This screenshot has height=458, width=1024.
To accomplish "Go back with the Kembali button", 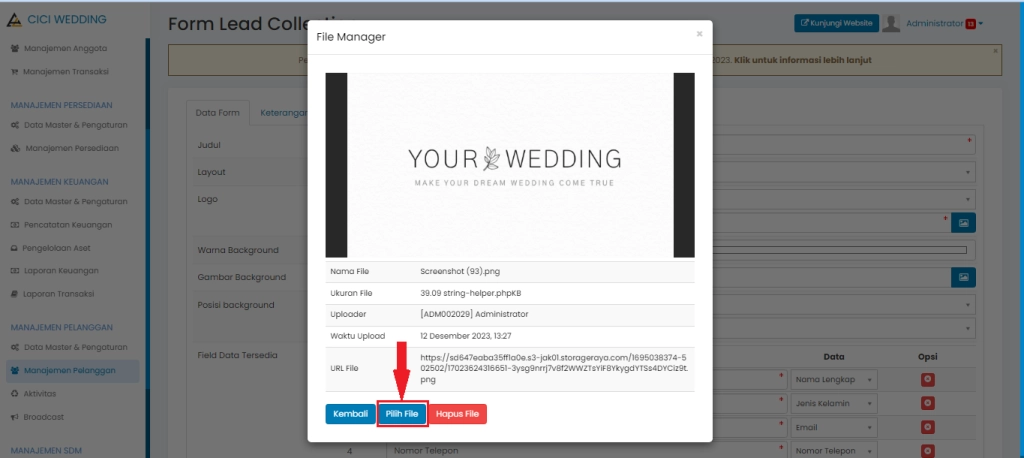I will [x=350, y=414].
